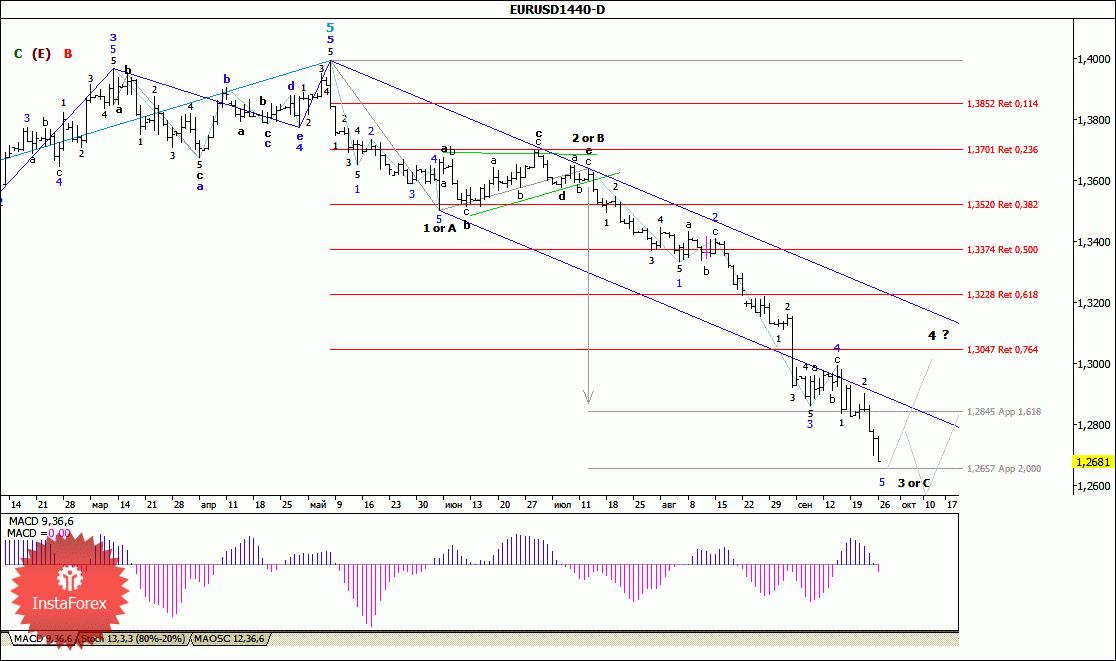Pick the 1,3228 Ret 0,618 level label
Viewport: 1116px width, 661px height.
click(1002, 295)
